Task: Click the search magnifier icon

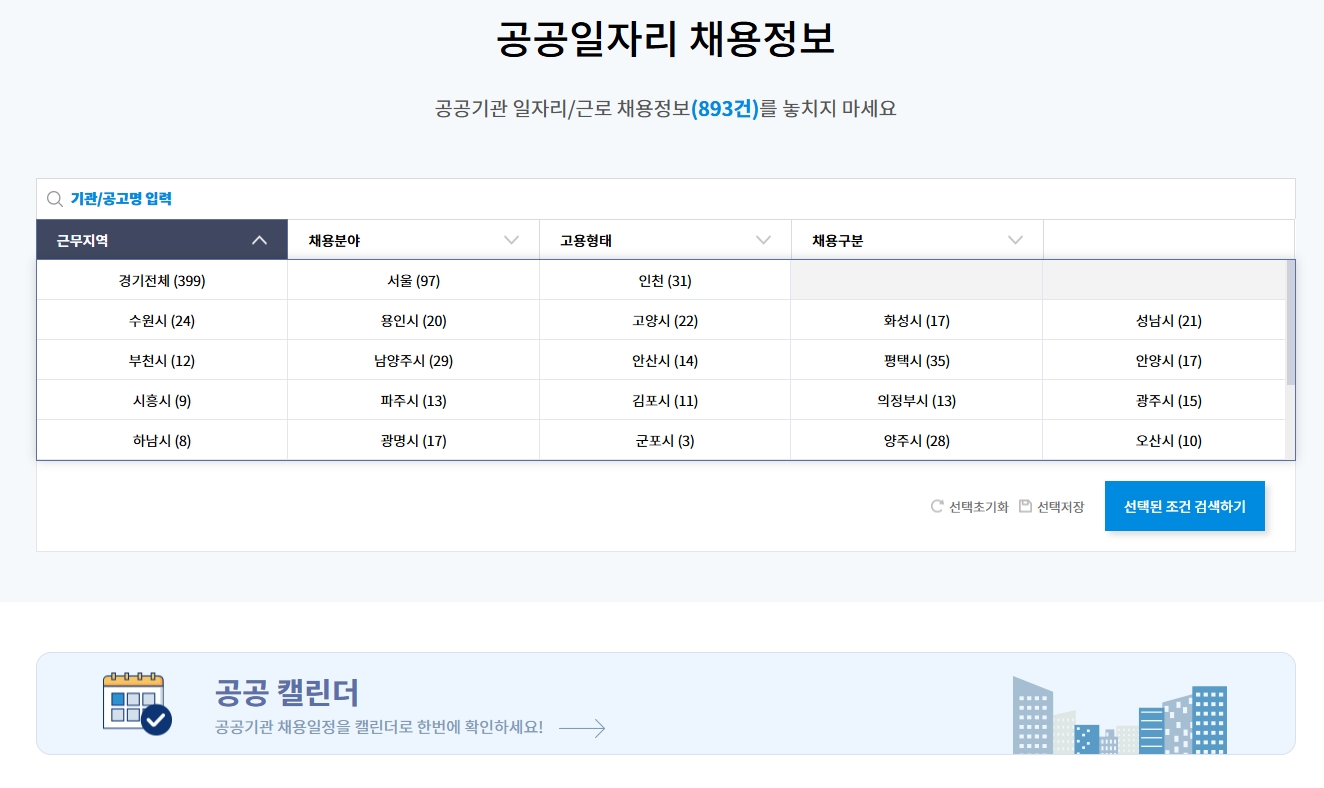Action: click(54, 198)
